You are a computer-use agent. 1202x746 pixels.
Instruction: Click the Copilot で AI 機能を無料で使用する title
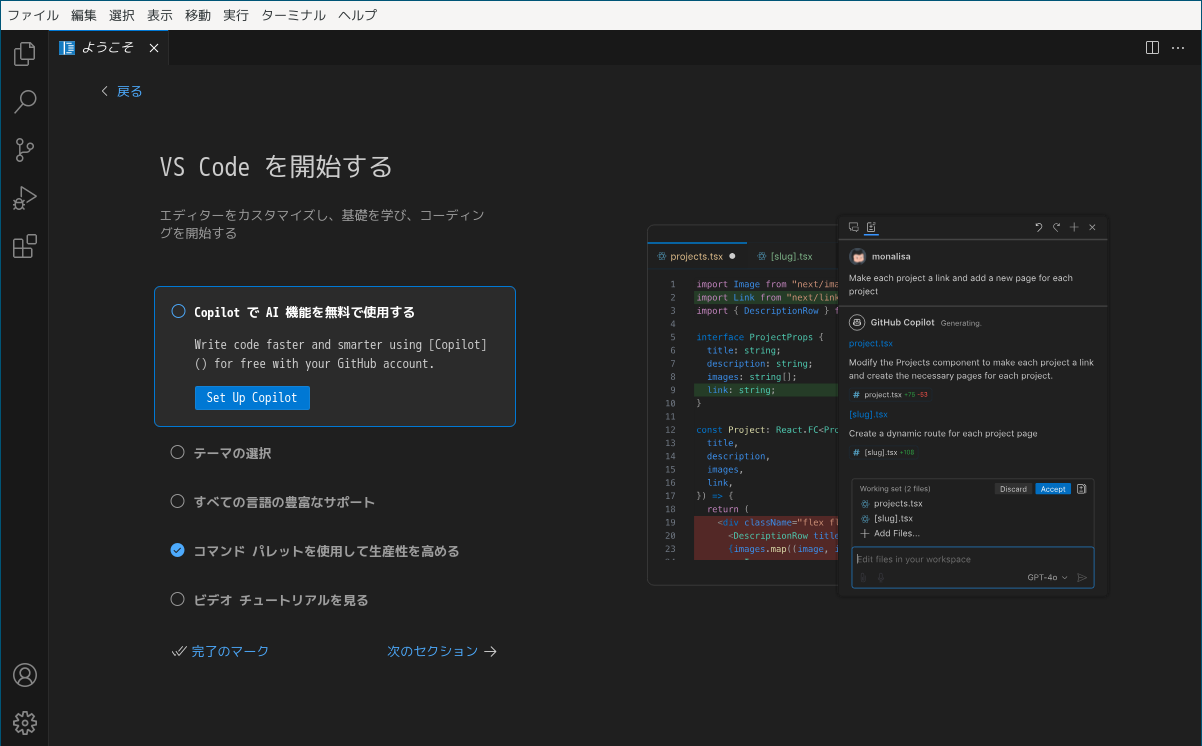coord(304,312)
